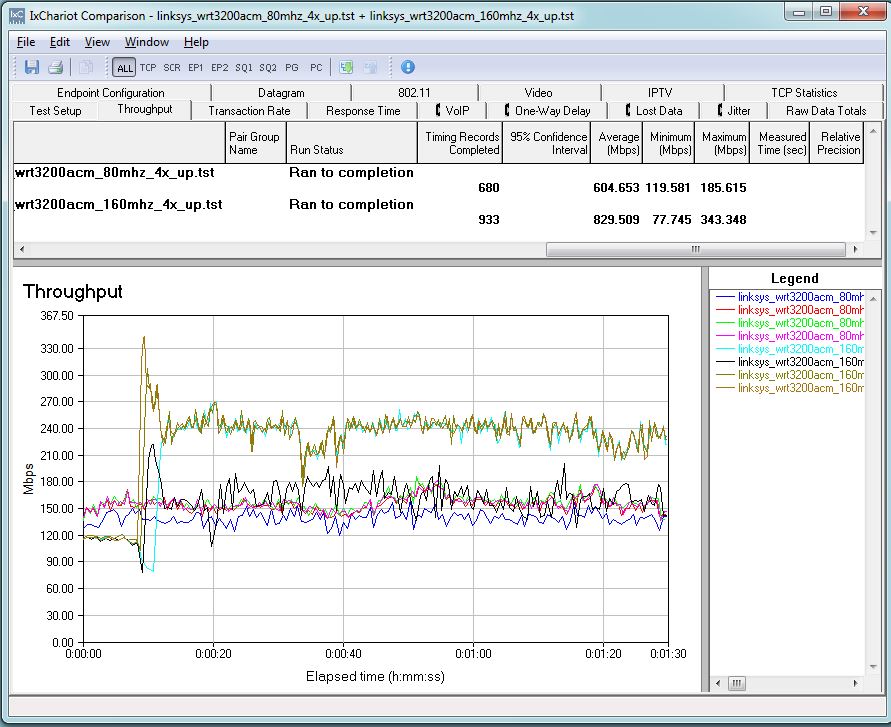Viewport: 891px width, 727px height.
Task: Click the legend scroll down arrow
Action: 873,667
